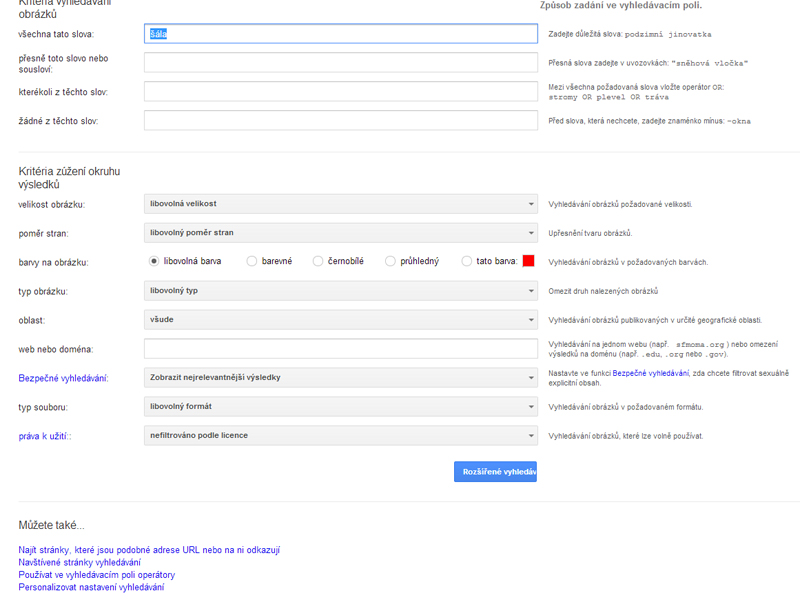Focus the 'žádné z těchto slov' field
The image size is (800, 611).
pyautogui.click(x=341, y=121)
